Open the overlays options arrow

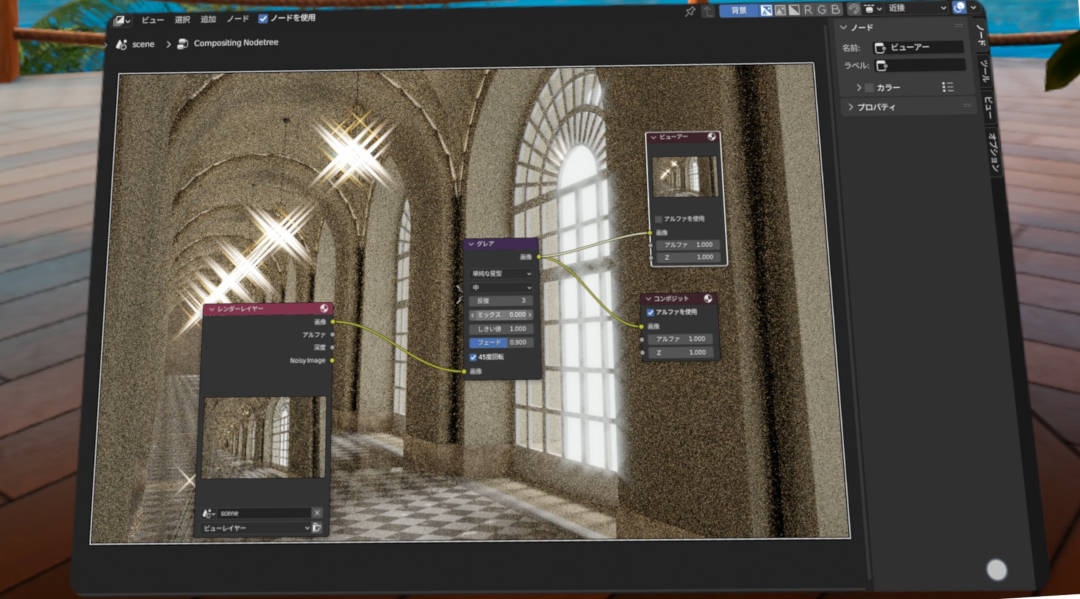pyautogui.click(x=973, y=8)
